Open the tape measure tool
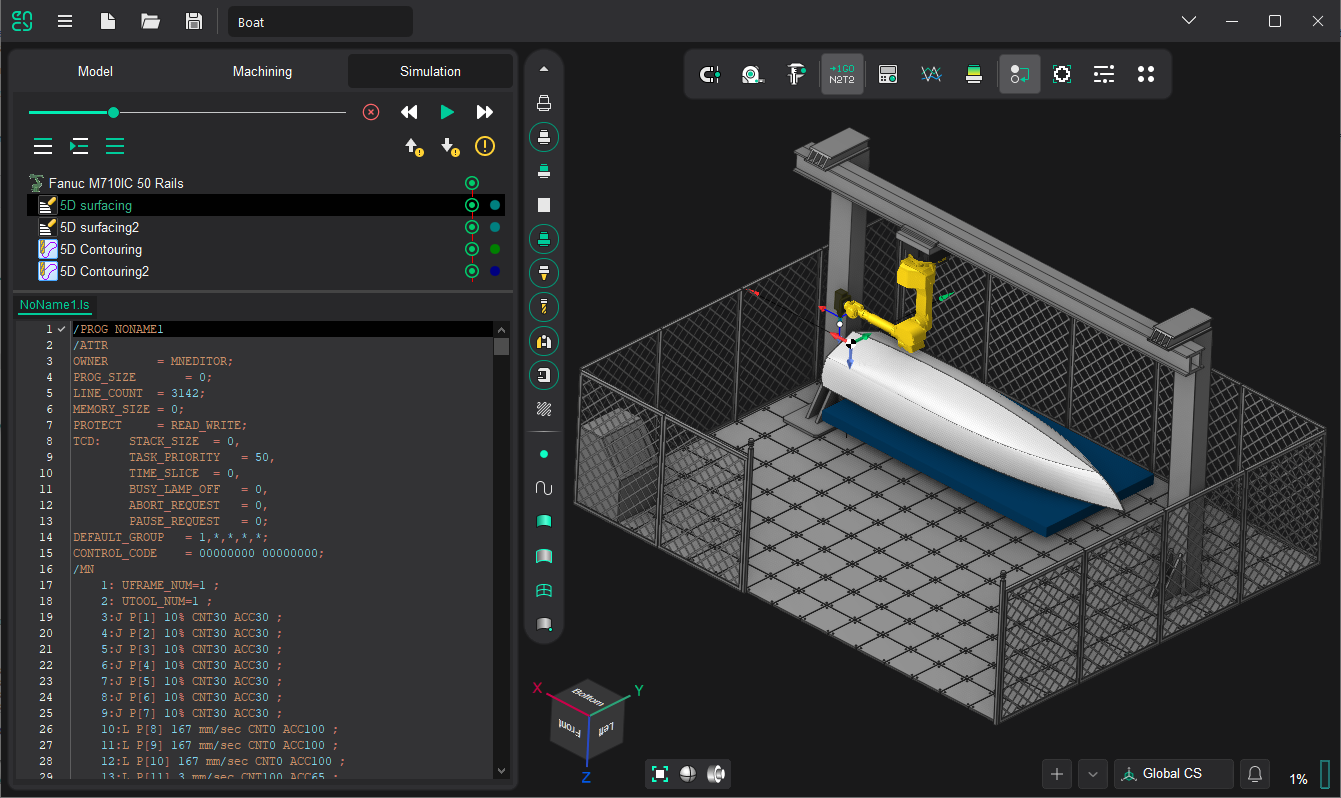1341x798 pixels. pyautogui.click(x=752, y=74)
